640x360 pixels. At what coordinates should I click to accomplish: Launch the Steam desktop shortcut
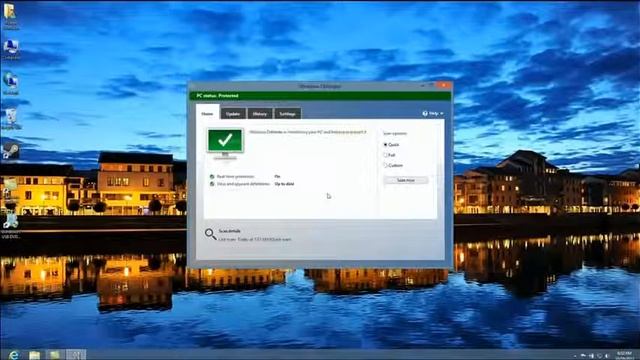pyautogui.click(x=10, y=151)
